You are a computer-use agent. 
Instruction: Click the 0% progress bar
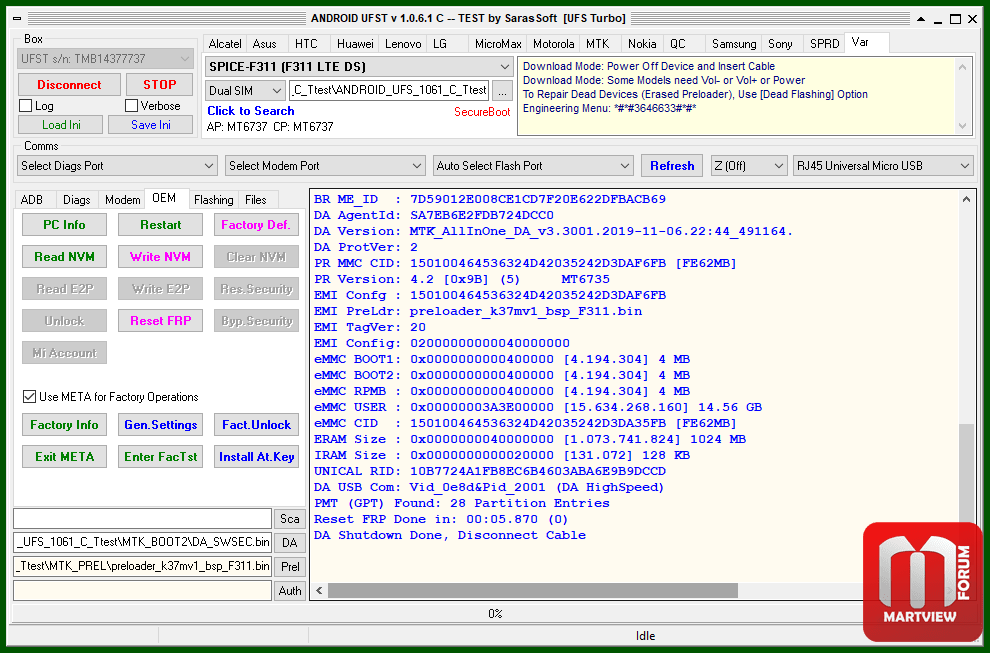coord(494,613)
